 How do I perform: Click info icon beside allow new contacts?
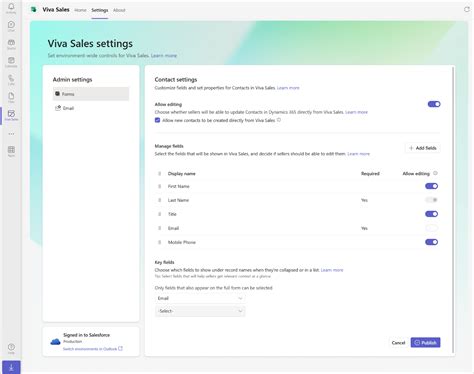pyautogui.click(x=279, y=120)
